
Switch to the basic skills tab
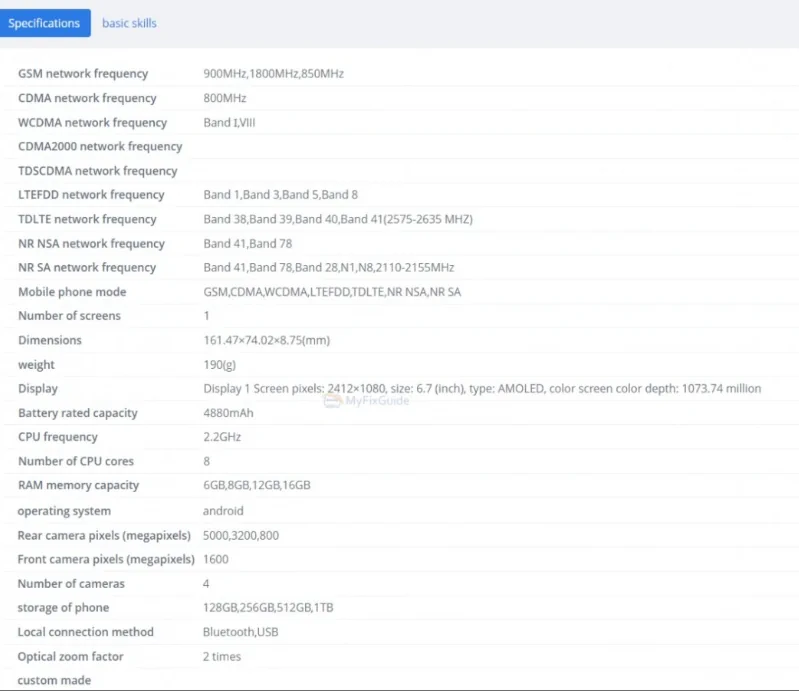(x=129, y=23)
